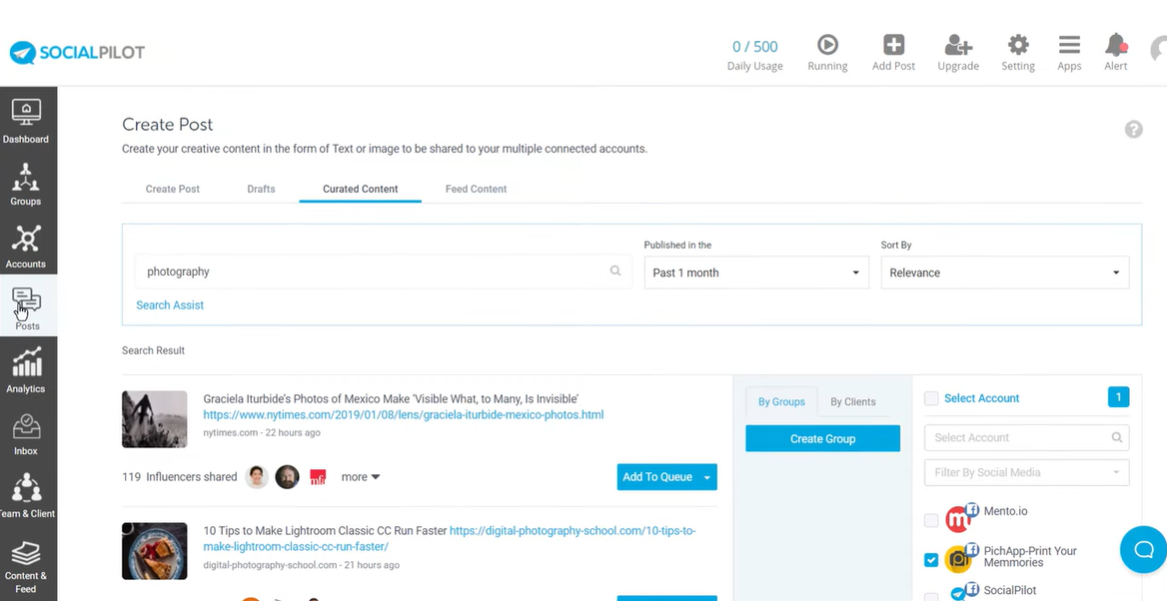Click the Mento.io account logo
1167x601 pixels.
pos(958,519)
